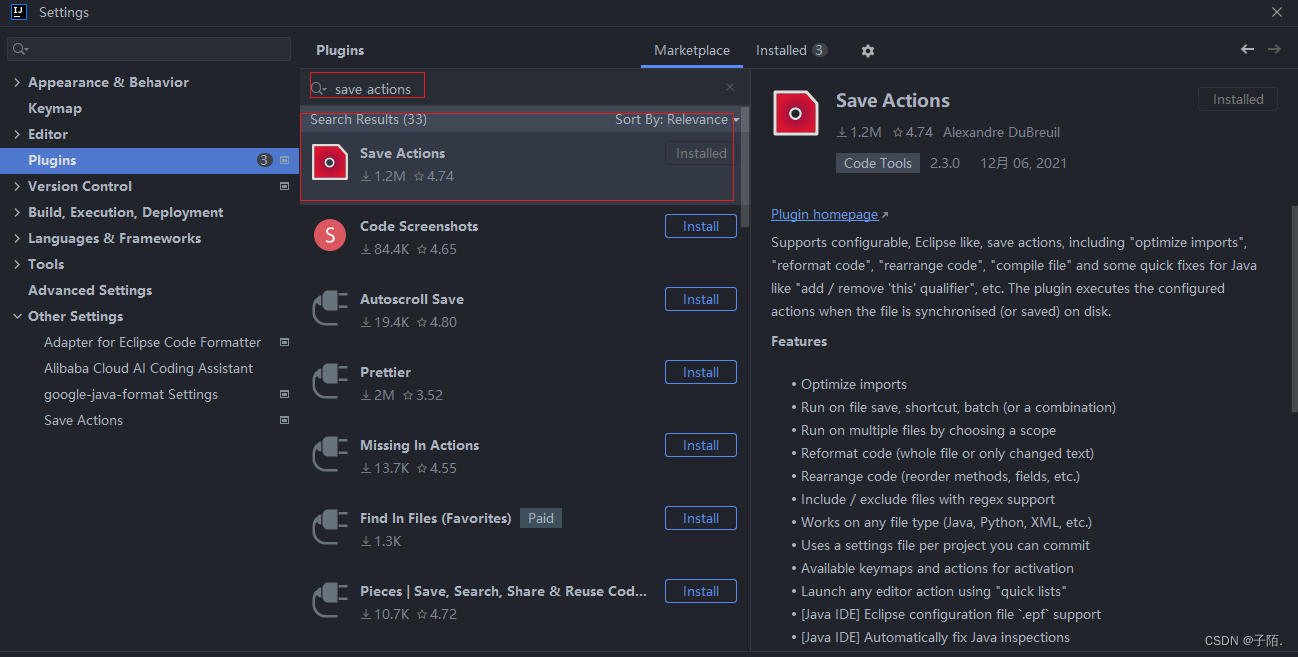Click the Prettier plugin icon
The image size is (1298, 657).
(330, 381)
